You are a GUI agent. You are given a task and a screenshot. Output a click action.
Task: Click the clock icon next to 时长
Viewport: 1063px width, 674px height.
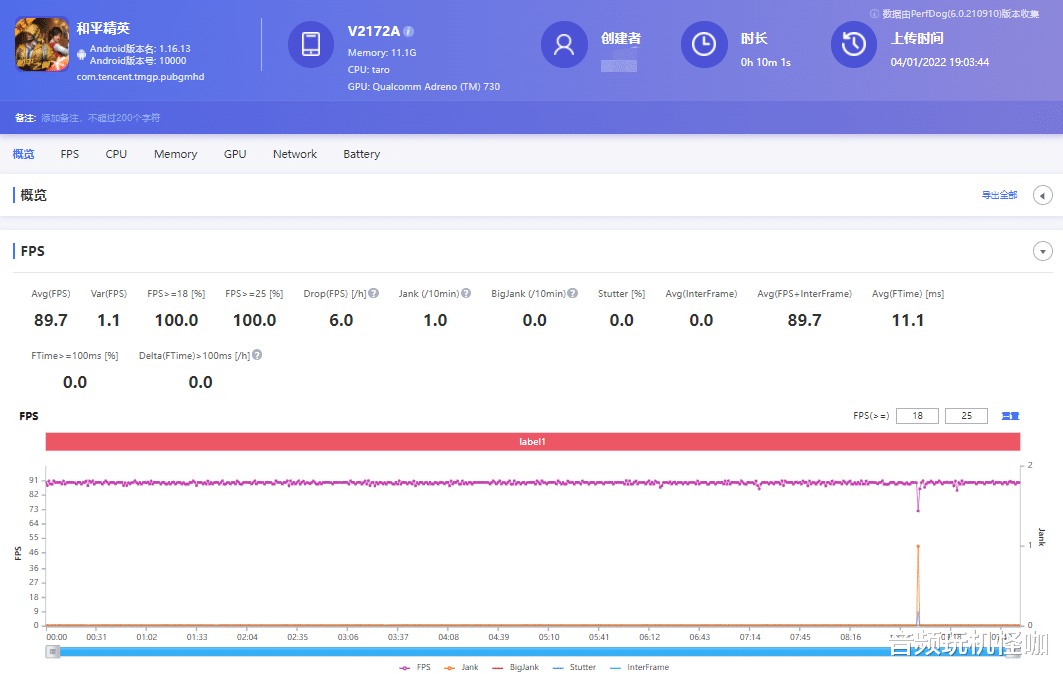[704, 44]
